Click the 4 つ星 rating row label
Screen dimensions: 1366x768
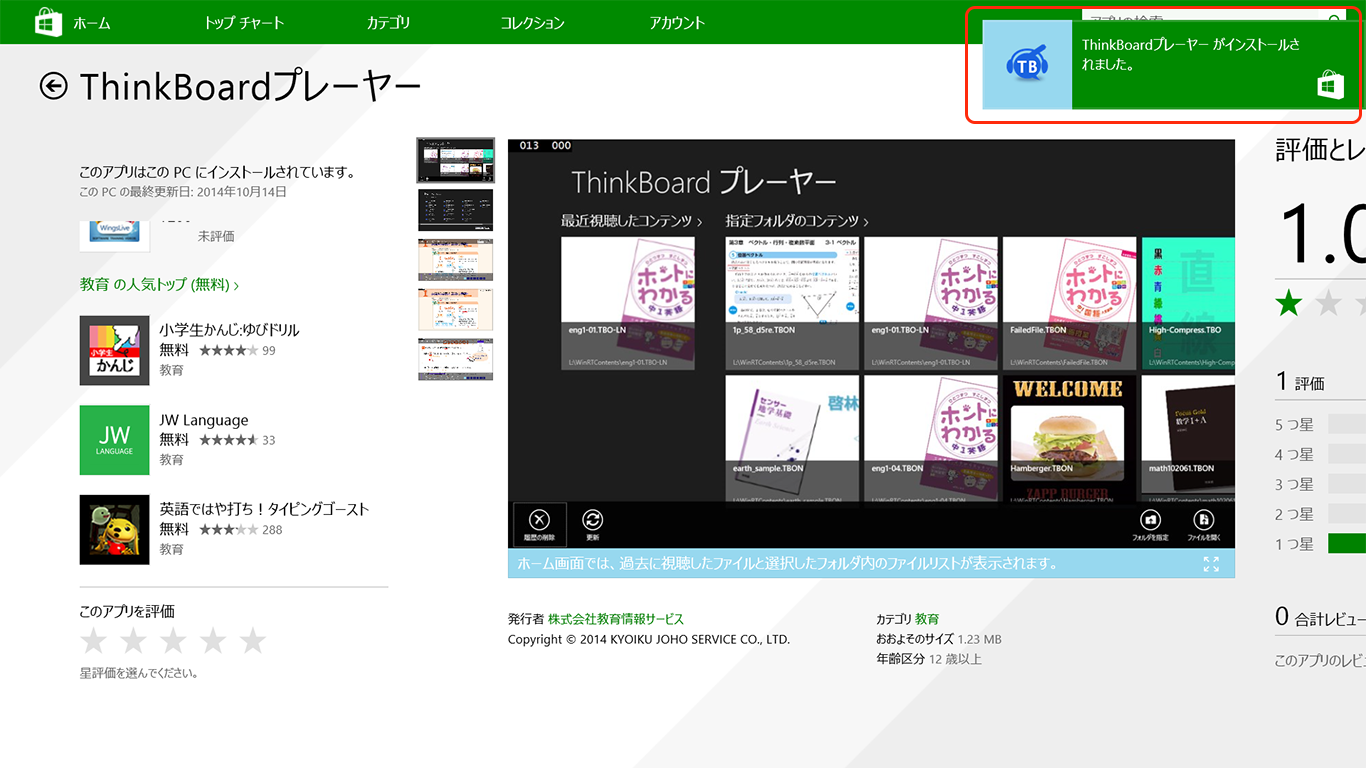coord(1294,454)
